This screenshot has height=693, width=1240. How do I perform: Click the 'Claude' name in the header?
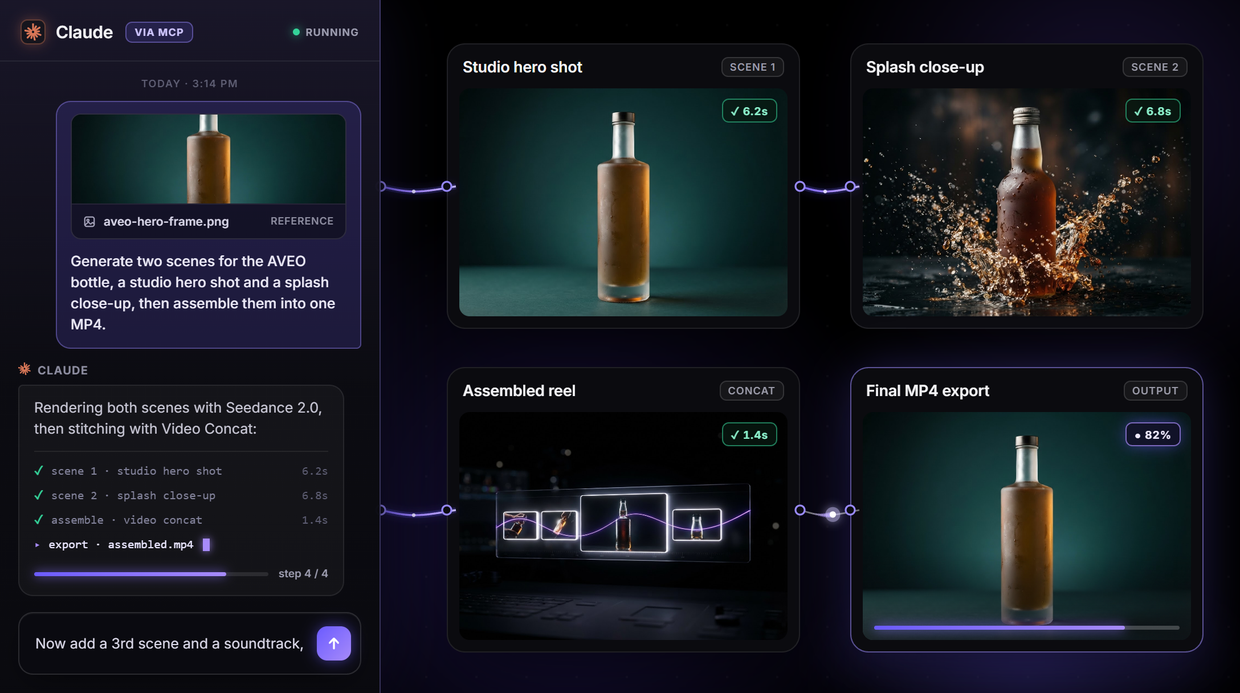[x=84, y=32]
